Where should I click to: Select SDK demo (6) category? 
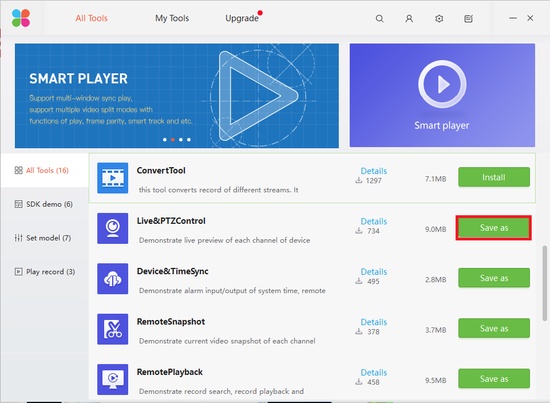pyautogui.click(x=44, y=204)
